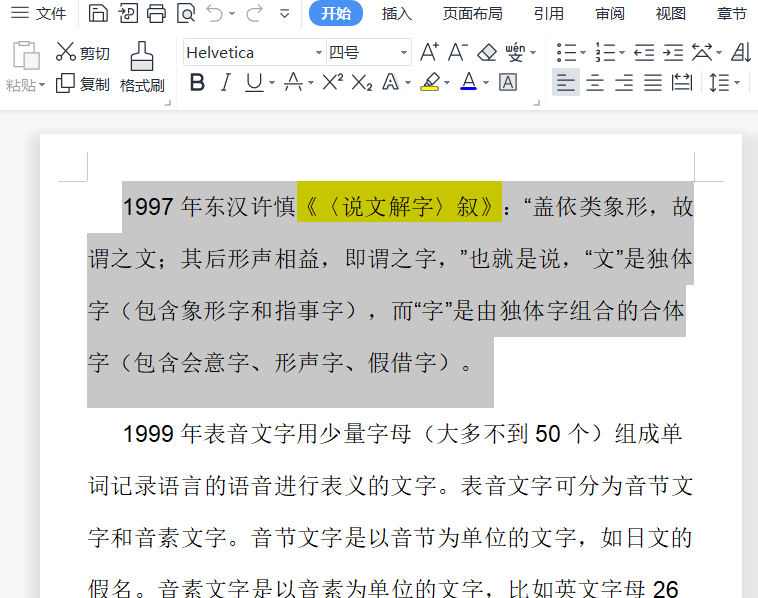
Task: Toggle Bold formatting
Action: tap(197, 83)
